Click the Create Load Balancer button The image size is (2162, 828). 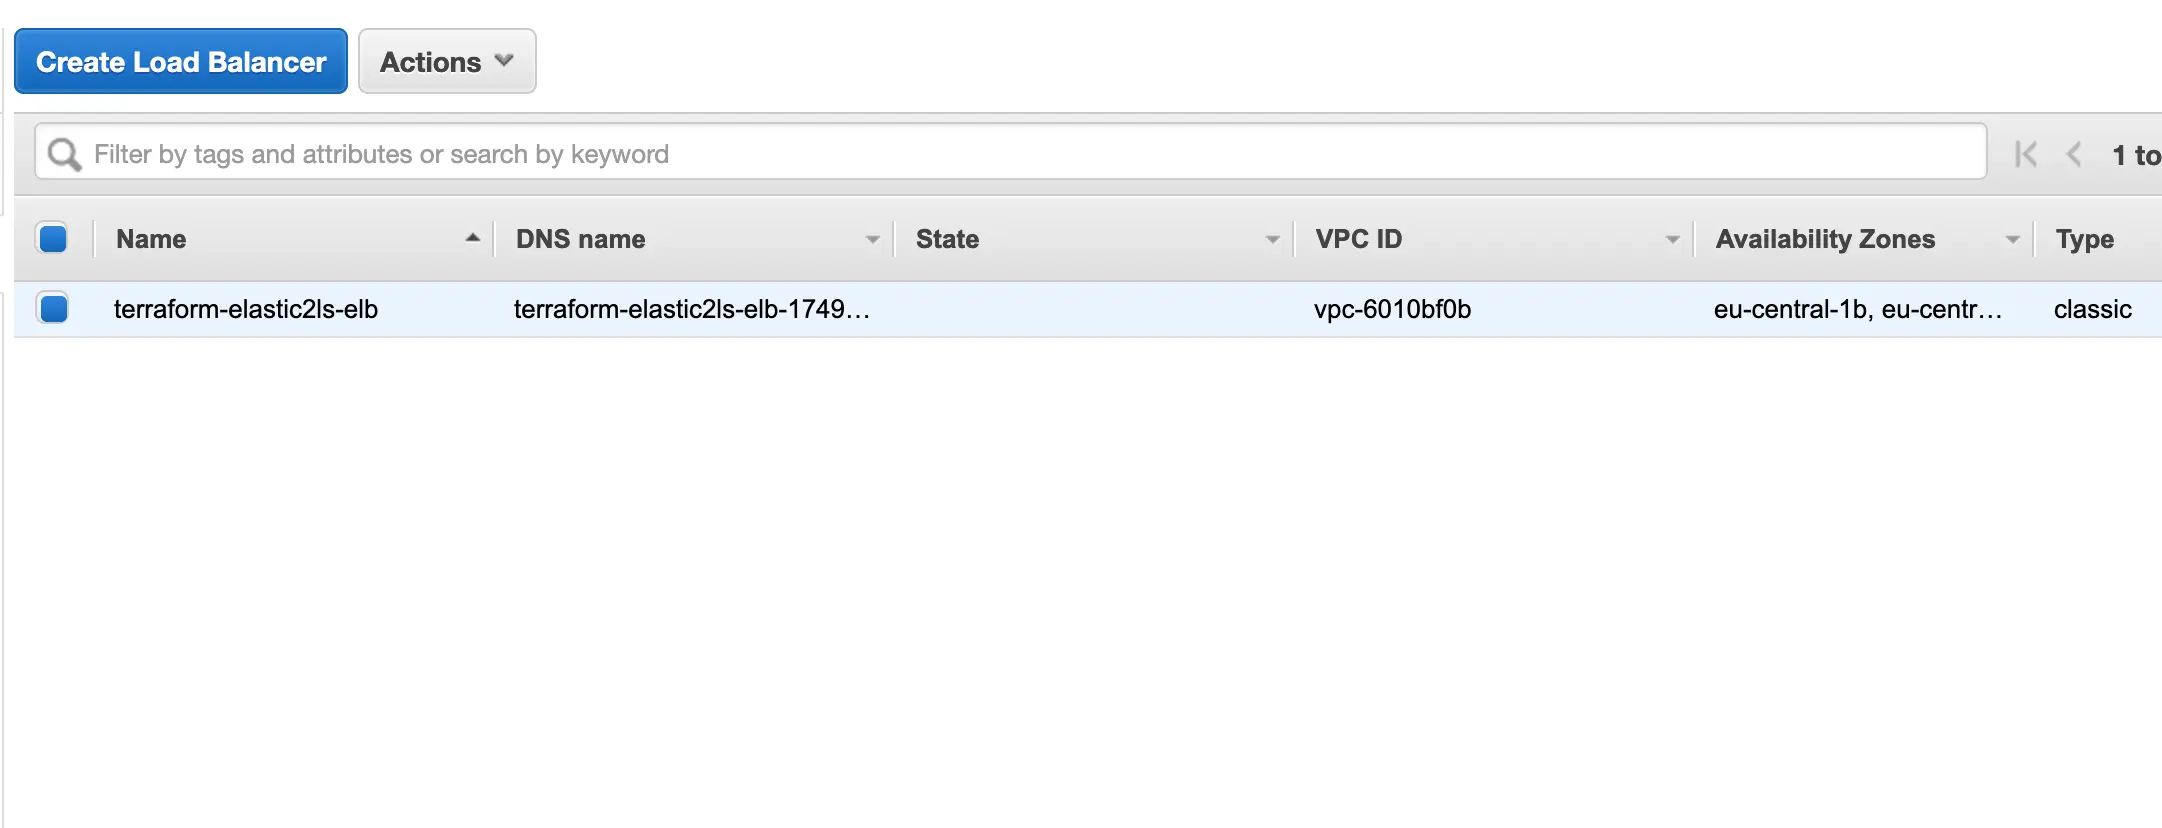tap(180, 61)
